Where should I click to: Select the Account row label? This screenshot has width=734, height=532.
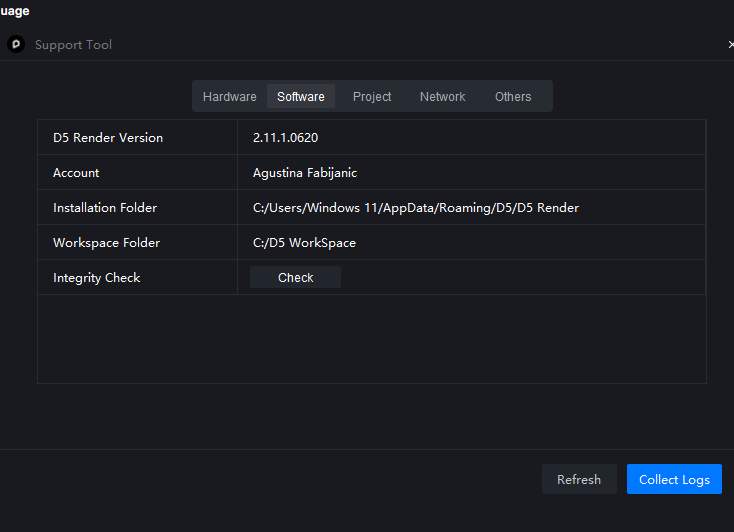[76, 173]
